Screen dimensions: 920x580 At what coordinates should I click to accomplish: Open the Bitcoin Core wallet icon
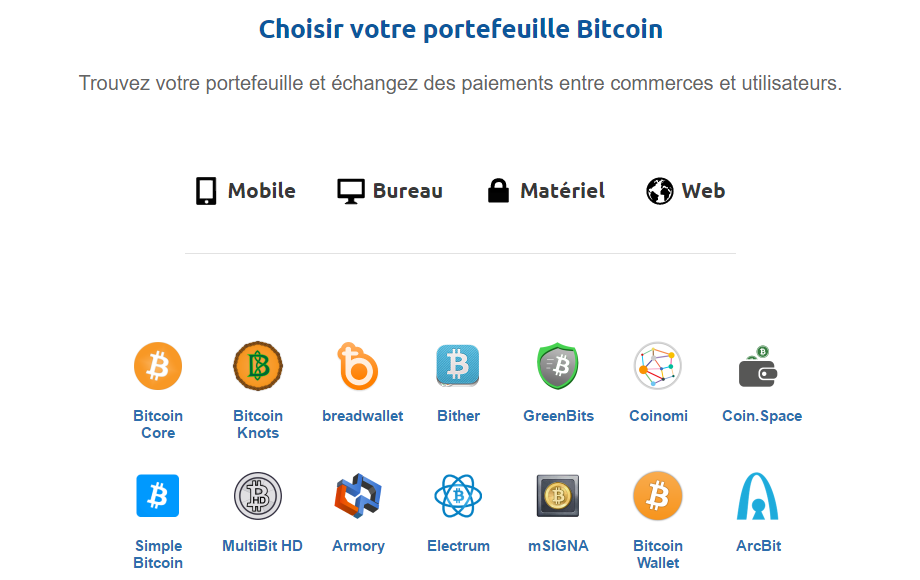click(x=158, y=366)
